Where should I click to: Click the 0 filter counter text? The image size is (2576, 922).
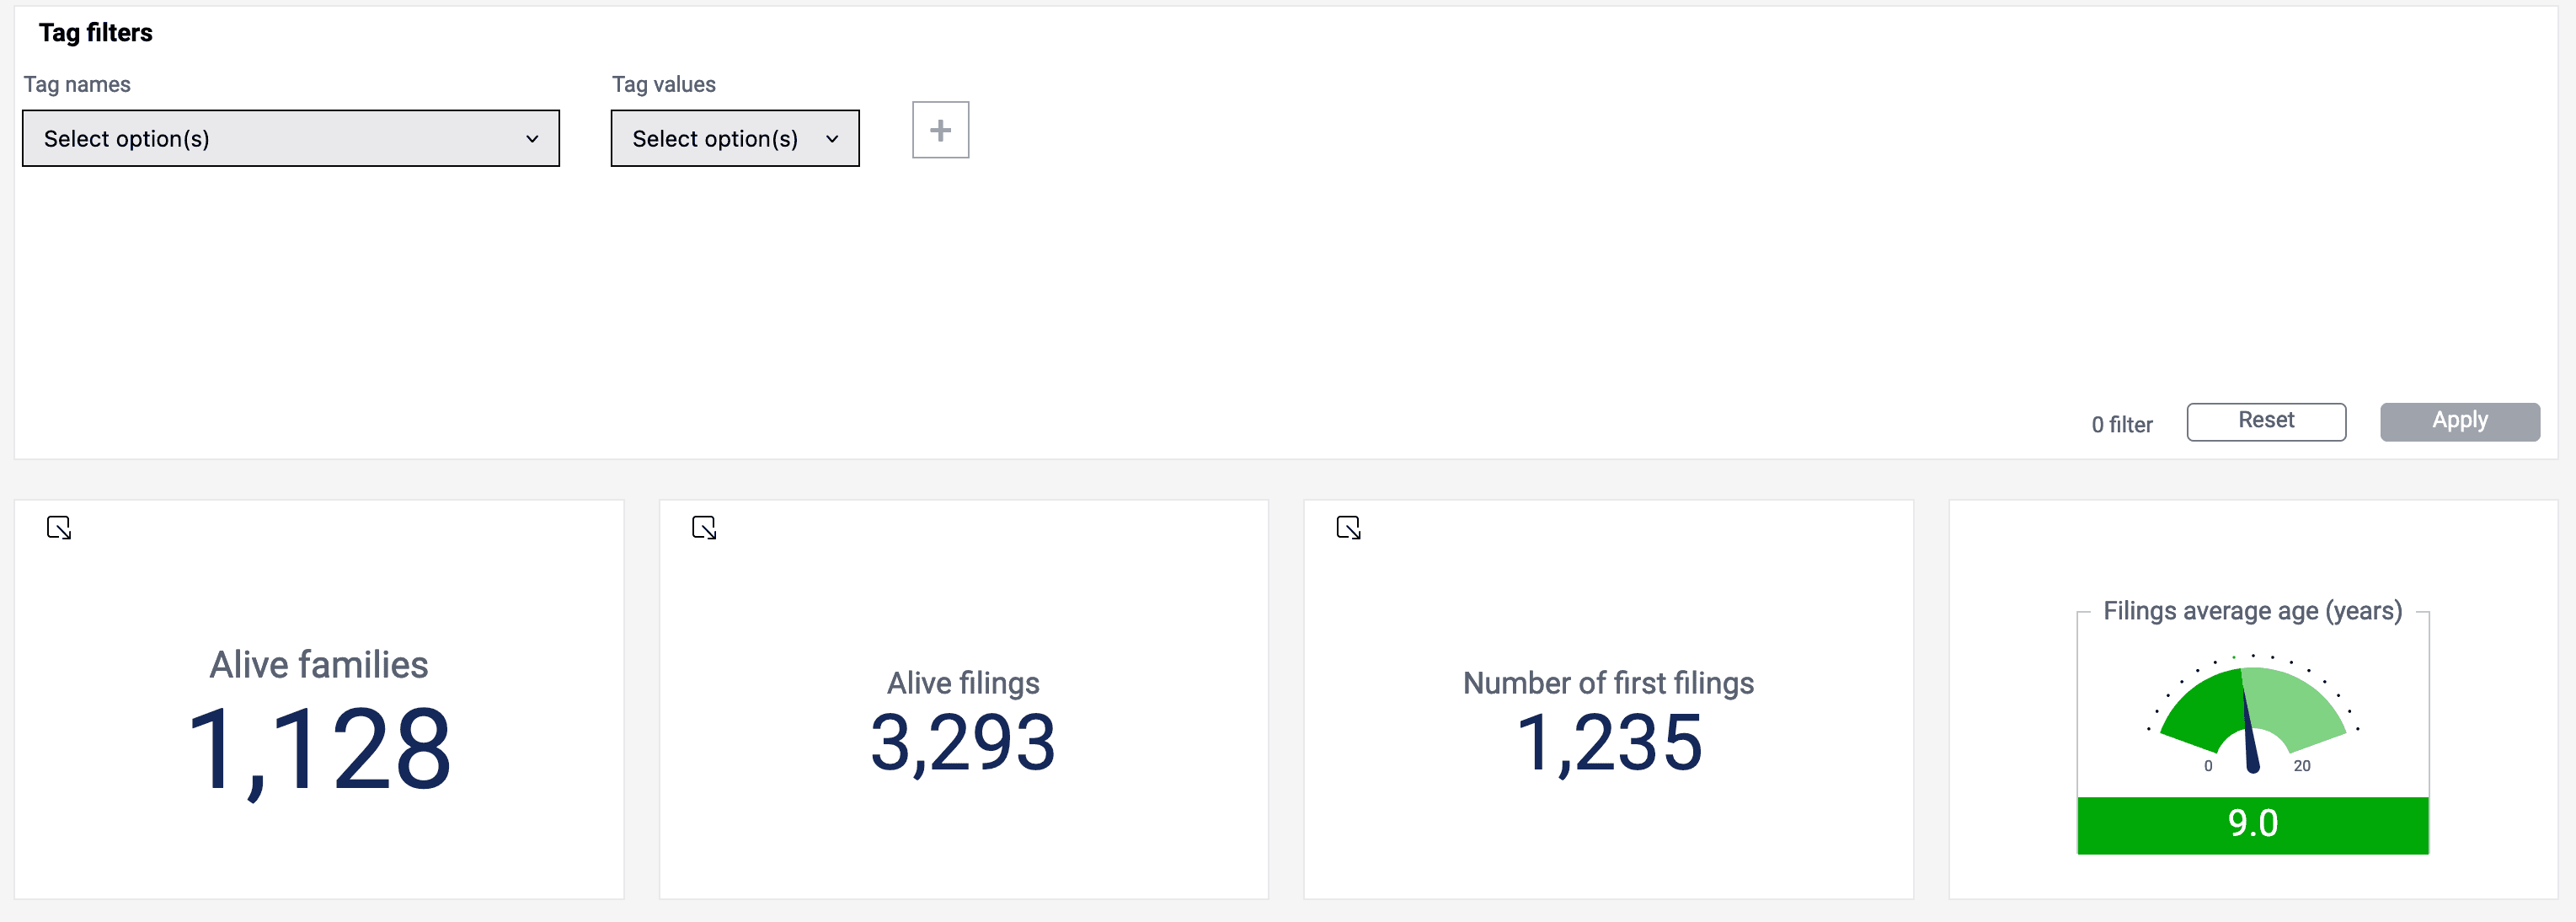coord(2121,425)
